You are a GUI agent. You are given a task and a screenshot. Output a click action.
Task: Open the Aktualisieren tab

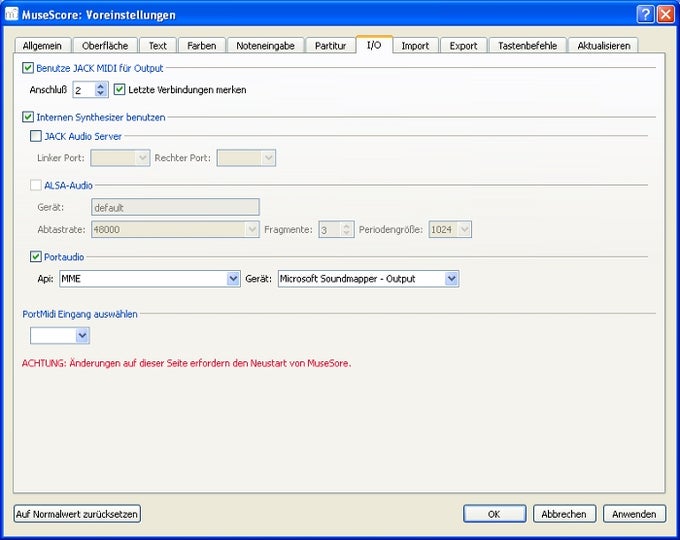click(x=604, y=46)
